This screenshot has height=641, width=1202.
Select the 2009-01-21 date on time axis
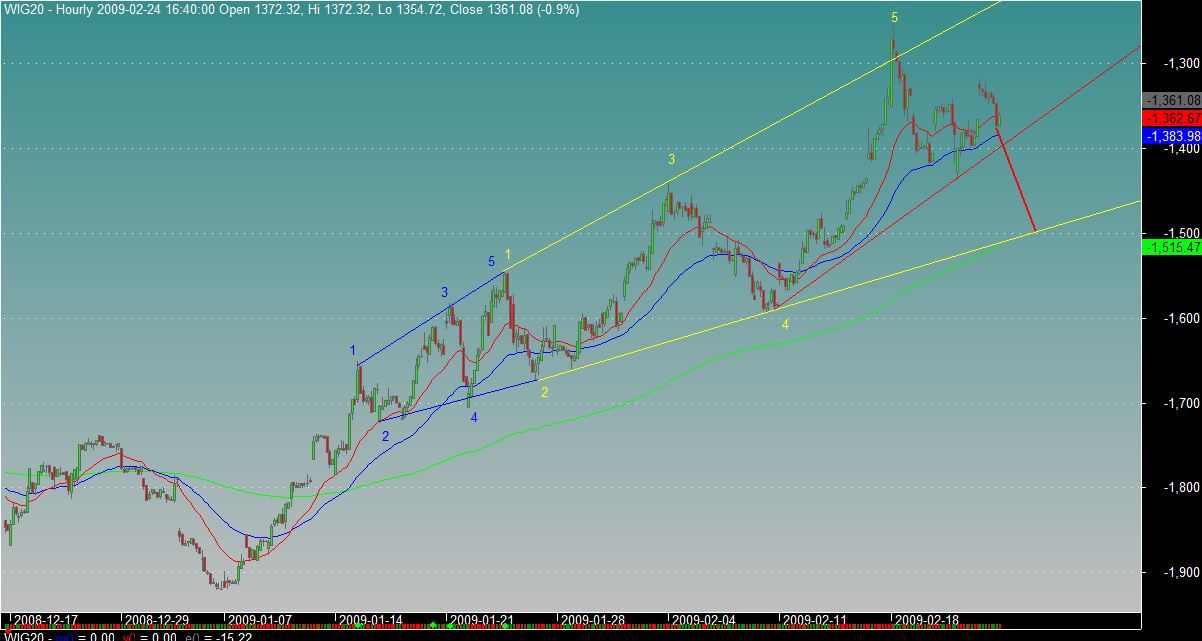coord(484,620)
